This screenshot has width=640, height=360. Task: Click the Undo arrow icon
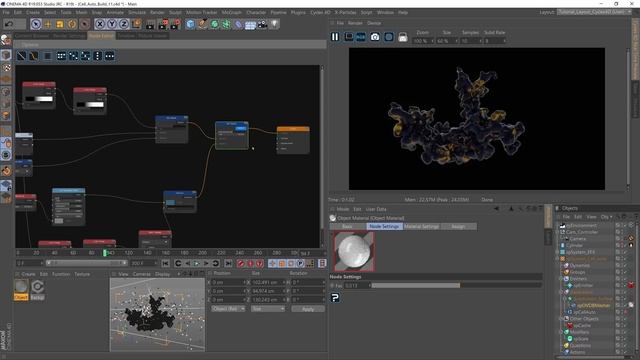coord(9,24)
